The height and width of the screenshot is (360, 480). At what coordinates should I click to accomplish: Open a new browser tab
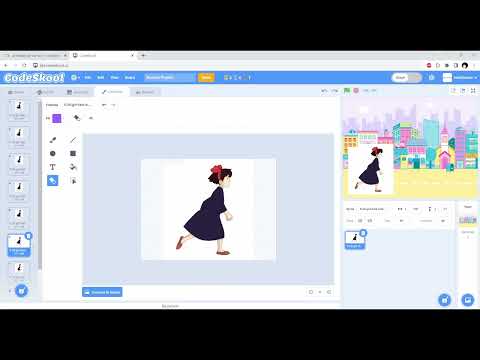(x=143, y=55)
